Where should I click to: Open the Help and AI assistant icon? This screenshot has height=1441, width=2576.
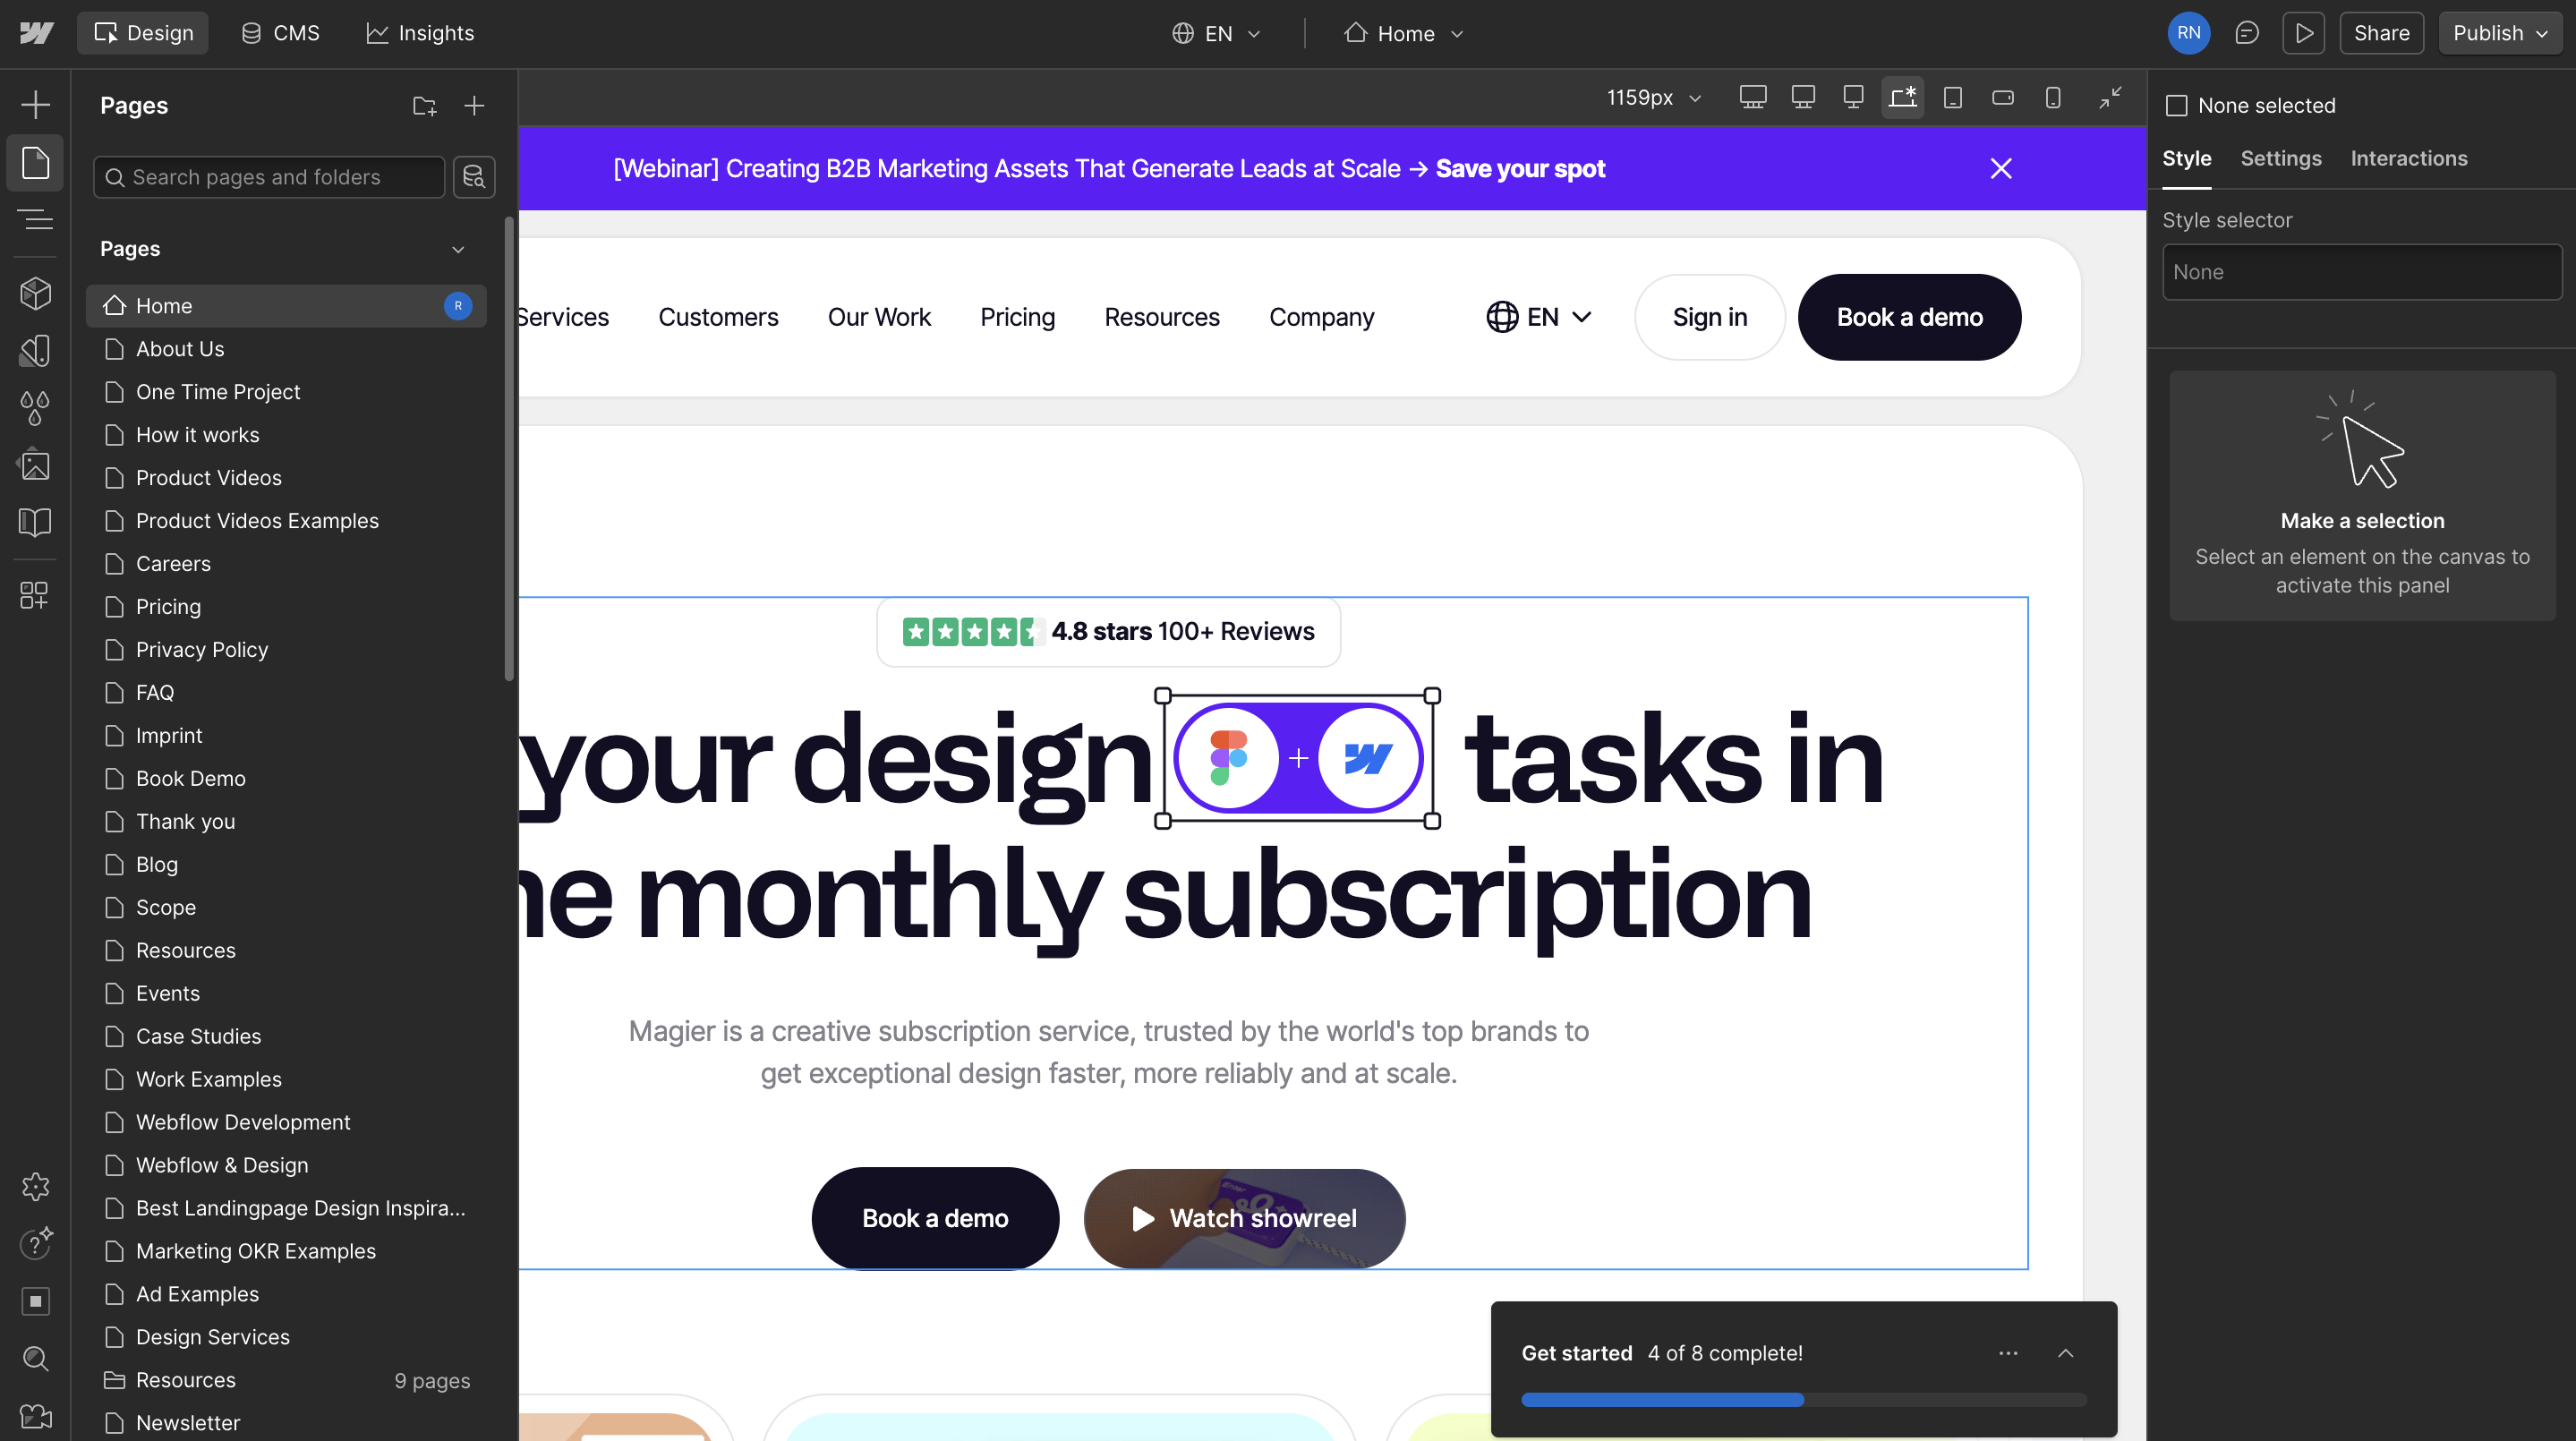36,1243
